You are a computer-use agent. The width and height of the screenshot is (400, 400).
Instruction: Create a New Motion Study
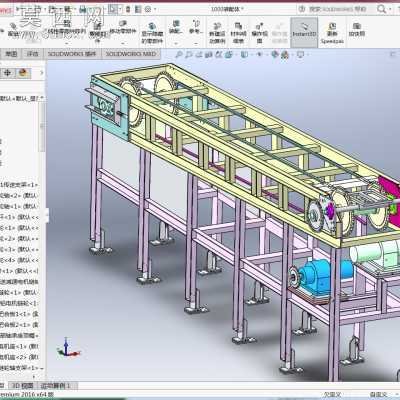pyautogui.click(x=217, y=33)
